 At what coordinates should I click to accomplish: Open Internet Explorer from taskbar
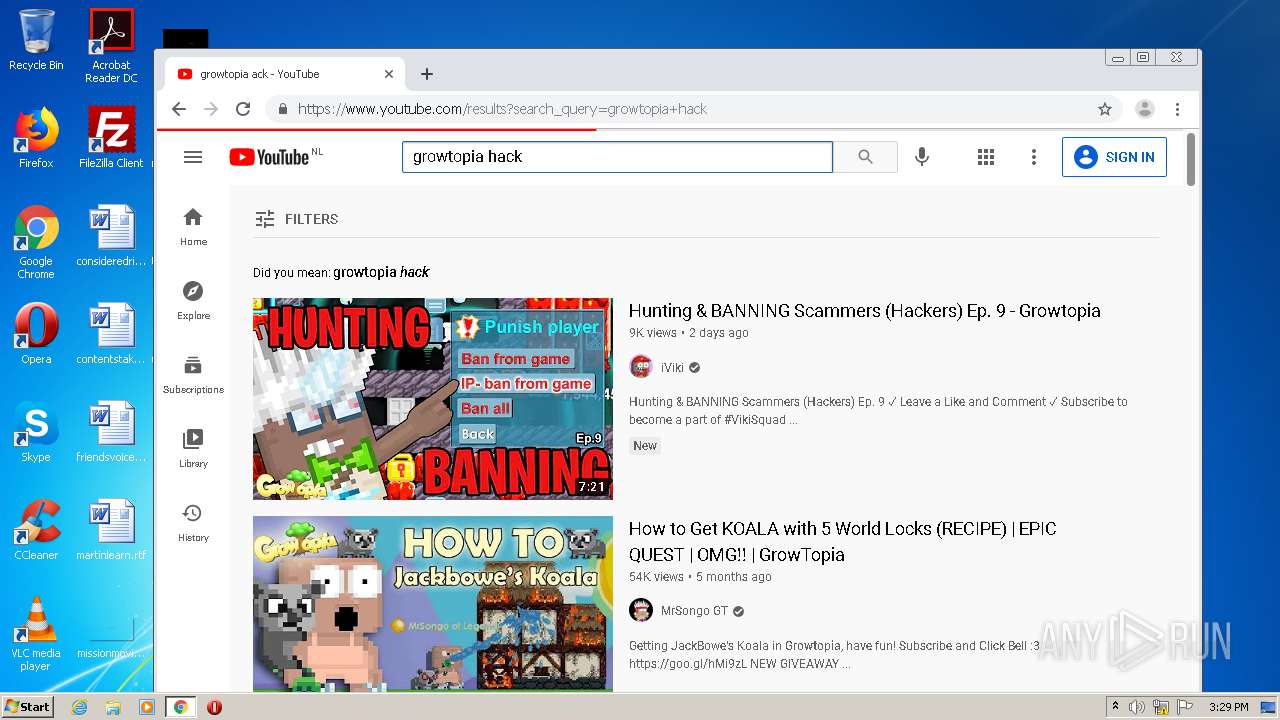(x=79, y=707)
